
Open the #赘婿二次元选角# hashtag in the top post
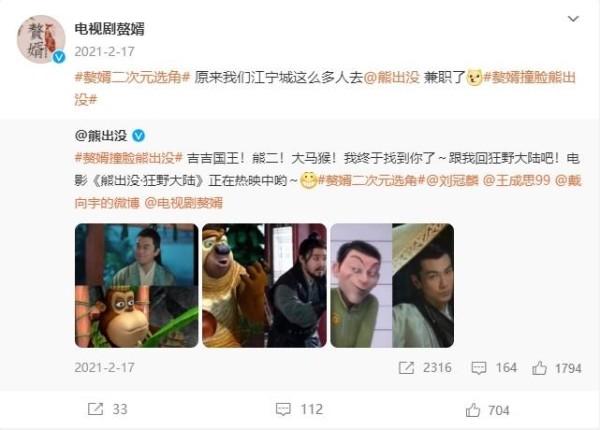pyautogui.click(x=132, y=78)
